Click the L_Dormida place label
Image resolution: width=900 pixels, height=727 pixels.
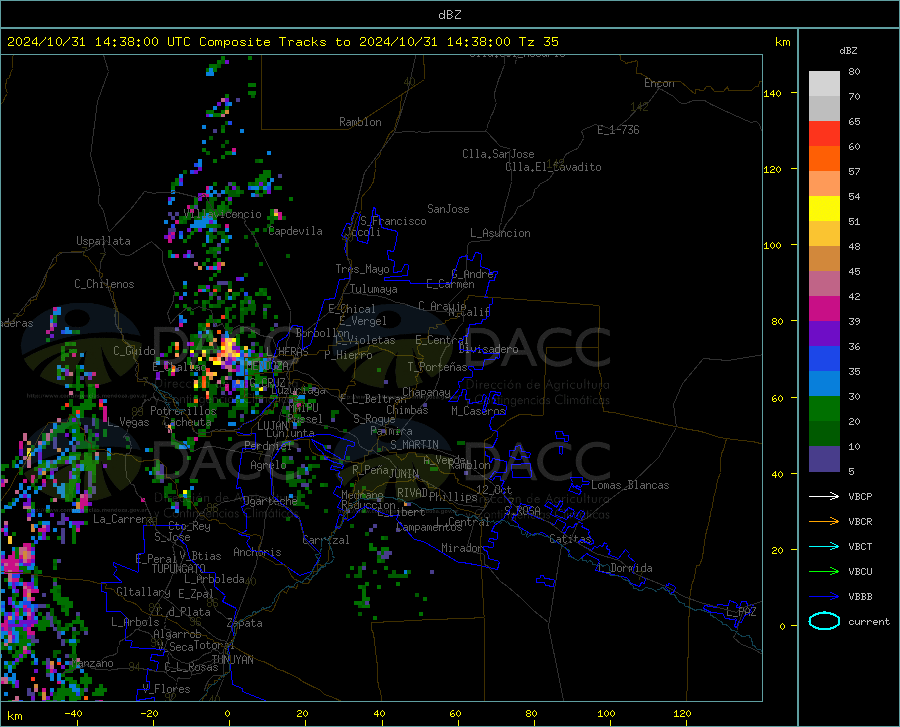click(x=625, y=568)
